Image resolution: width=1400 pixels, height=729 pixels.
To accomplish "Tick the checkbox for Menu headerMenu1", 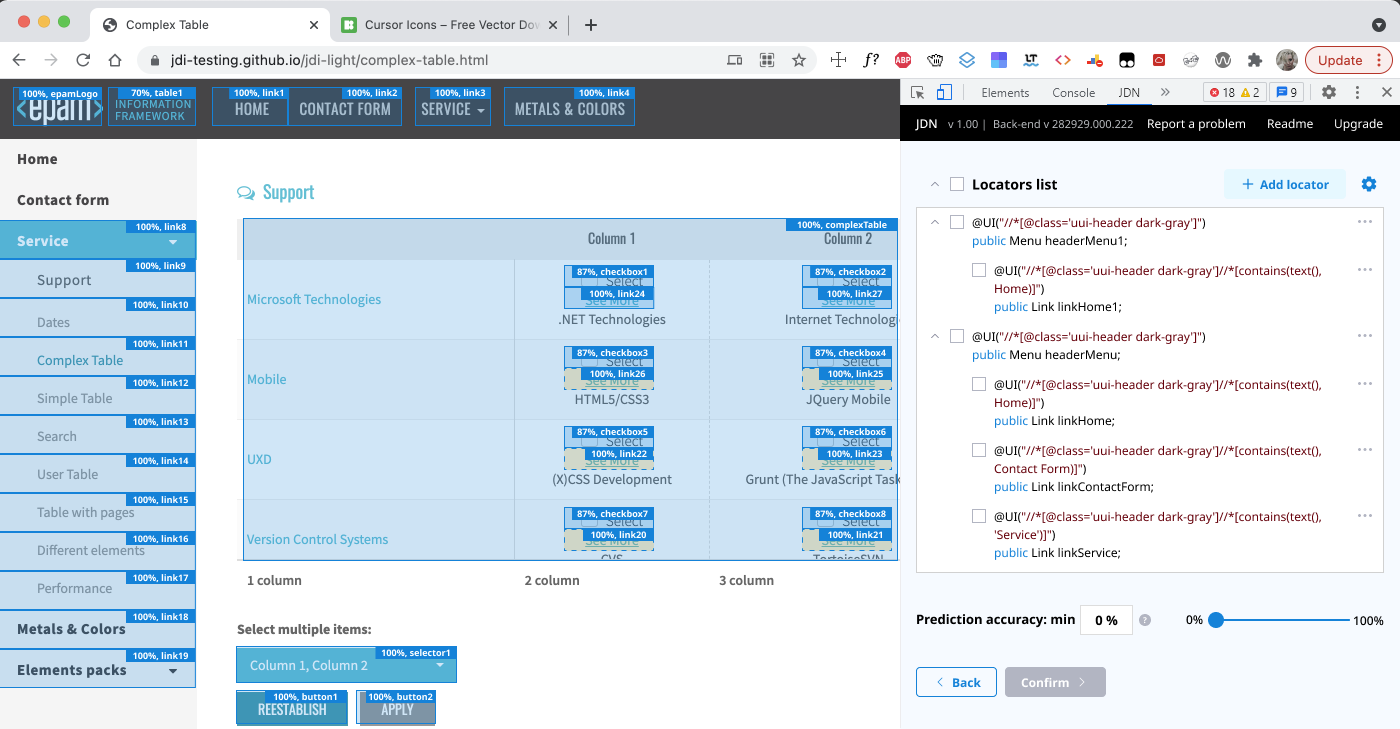I will 957,222.
